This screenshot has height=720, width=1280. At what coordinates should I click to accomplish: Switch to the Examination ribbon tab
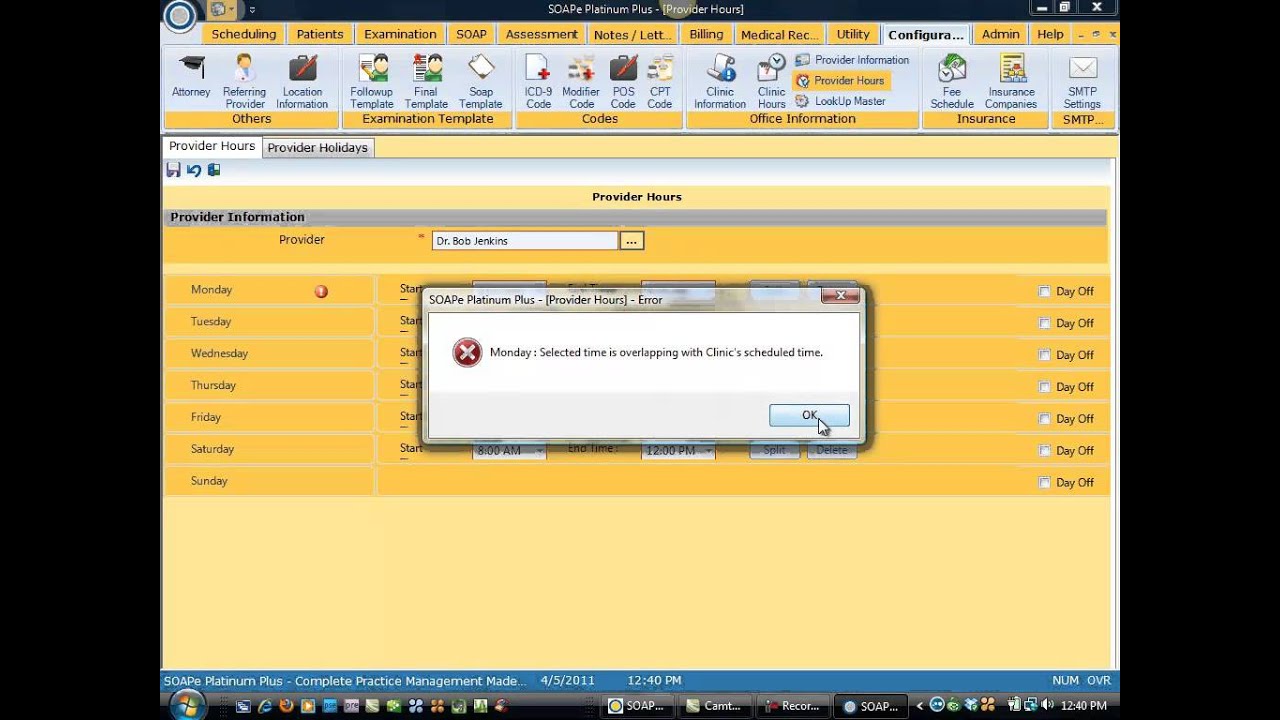click(400, 34)
